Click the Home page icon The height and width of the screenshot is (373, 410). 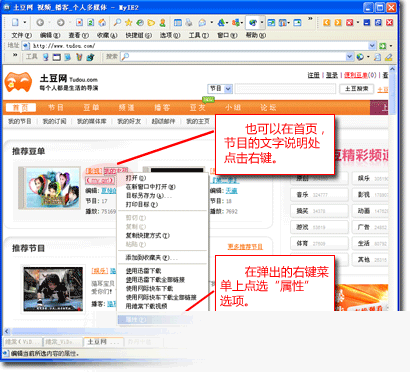(102, 22)
